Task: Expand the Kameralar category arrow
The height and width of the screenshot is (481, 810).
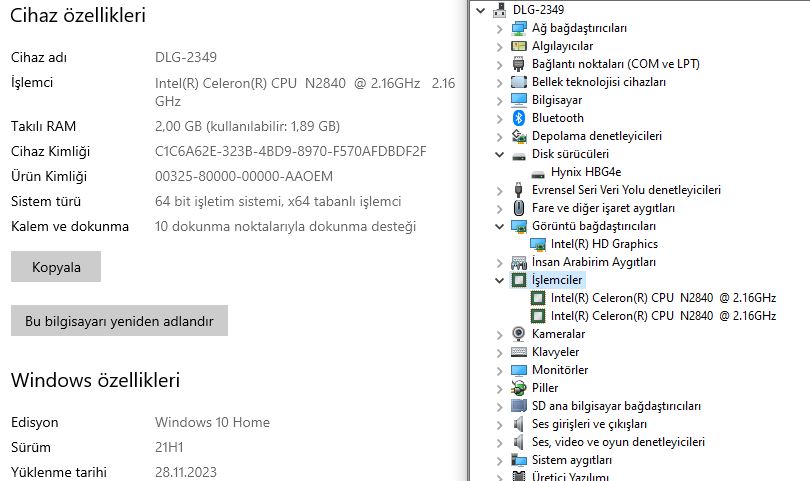Action: click(500, 335)
